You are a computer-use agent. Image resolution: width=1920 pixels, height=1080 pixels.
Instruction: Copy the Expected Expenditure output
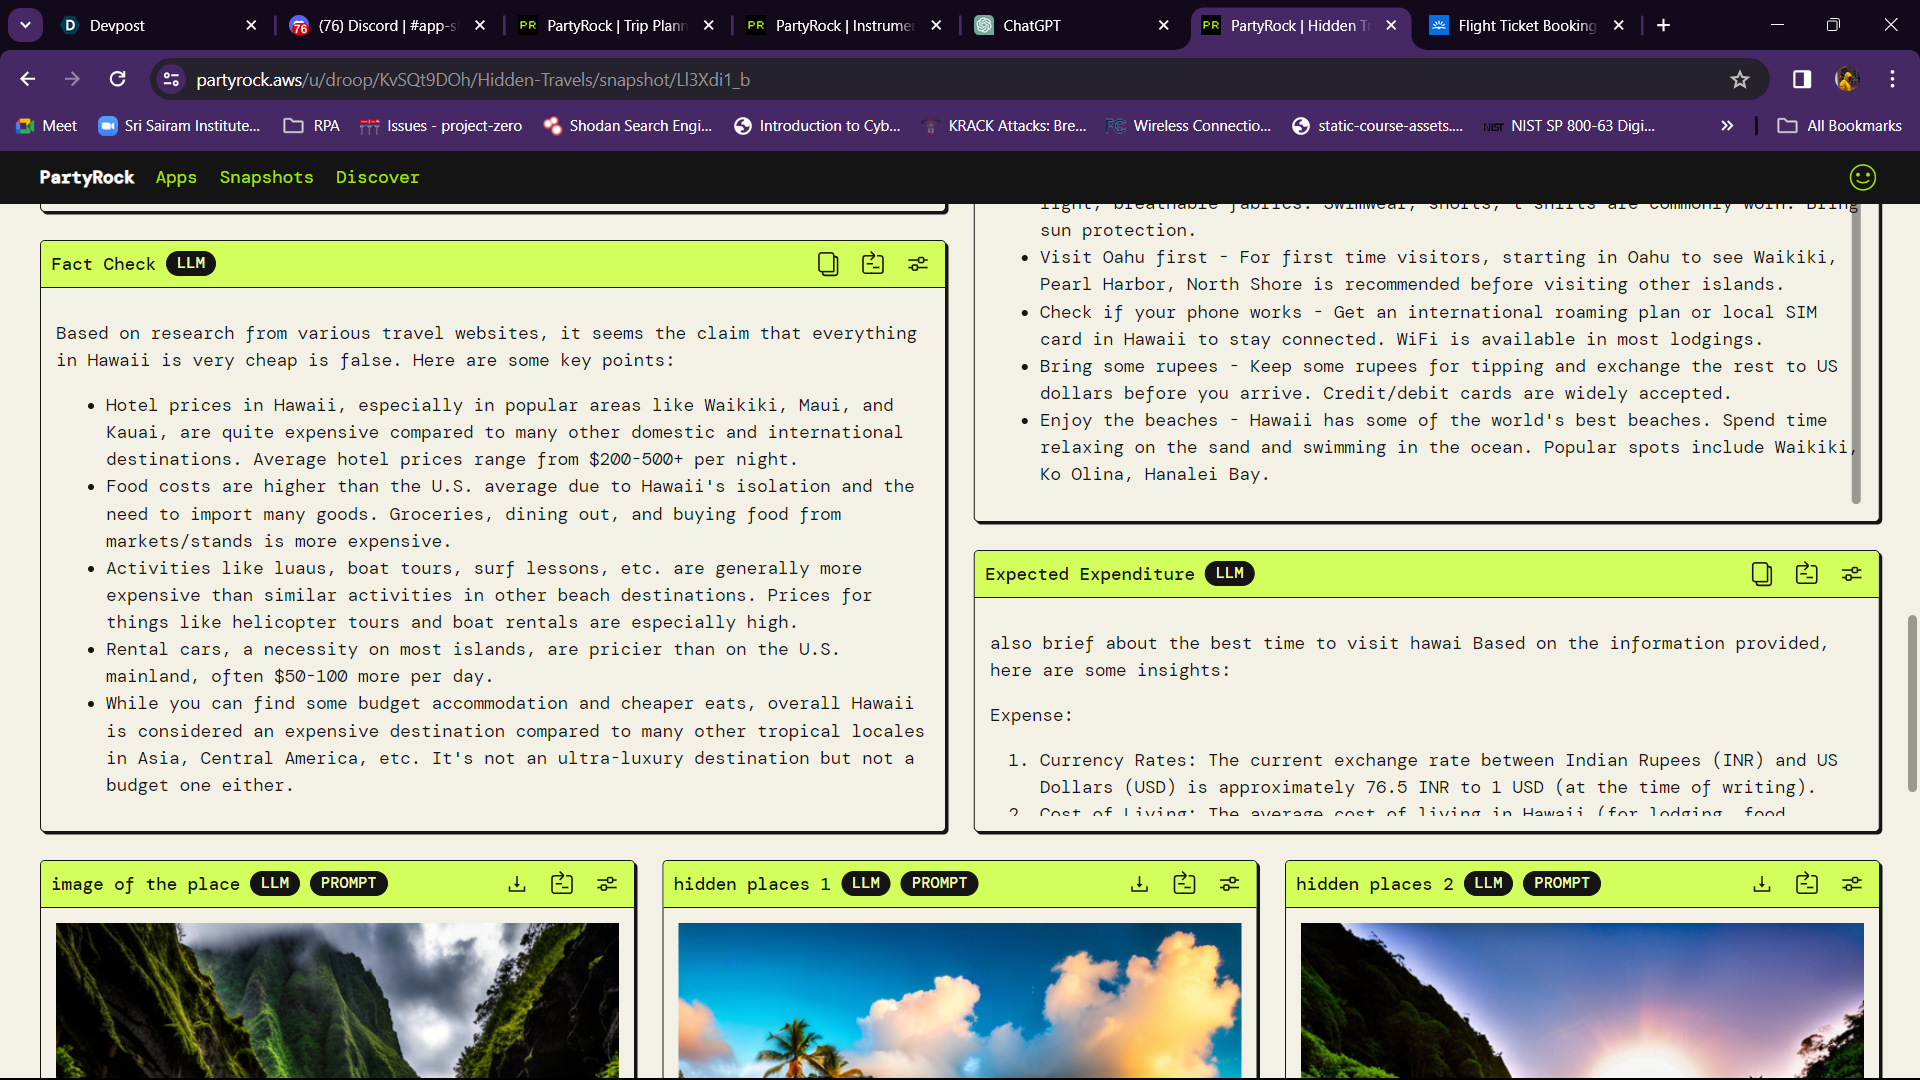click(1761, 574)
